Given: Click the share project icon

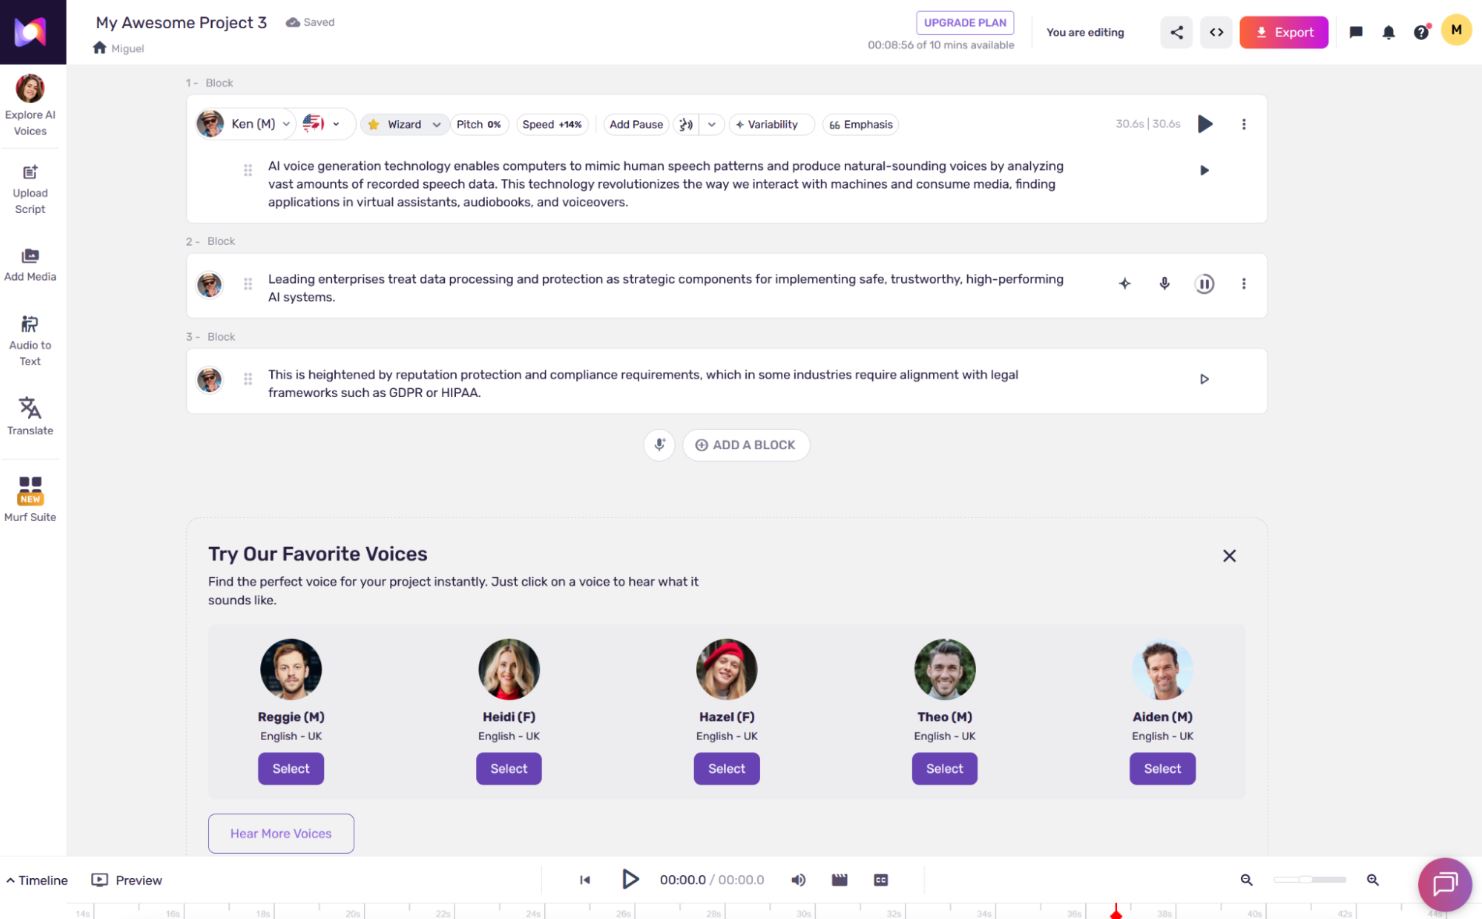Looking at the screenshot, I should [x=1176, y=32].
